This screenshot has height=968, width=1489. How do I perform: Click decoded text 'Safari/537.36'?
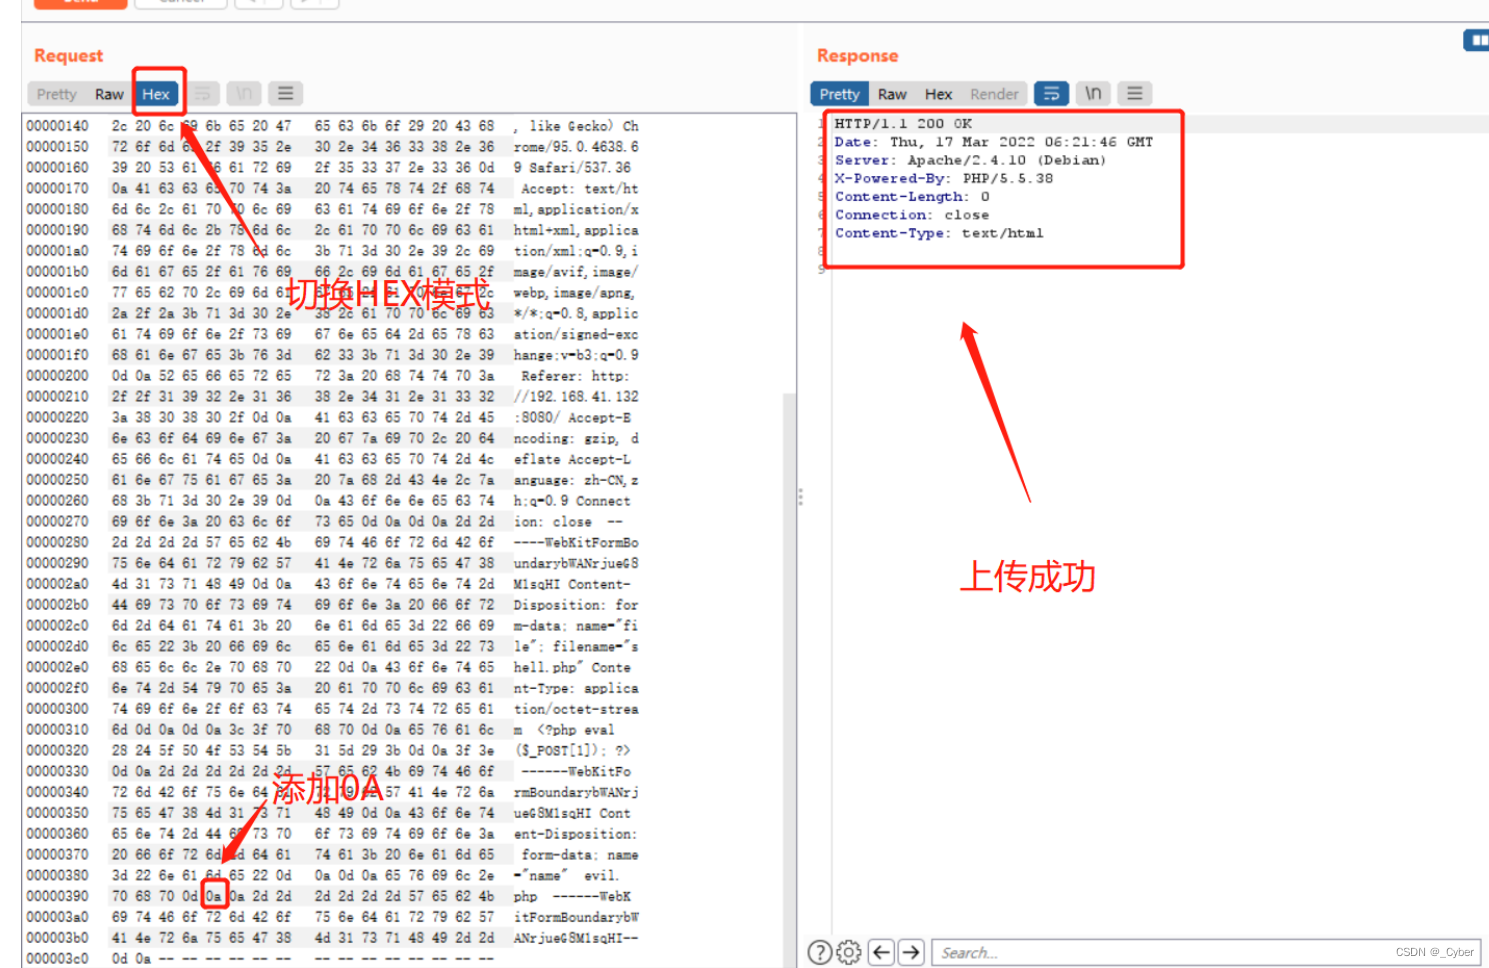click(x=580, y=168)
